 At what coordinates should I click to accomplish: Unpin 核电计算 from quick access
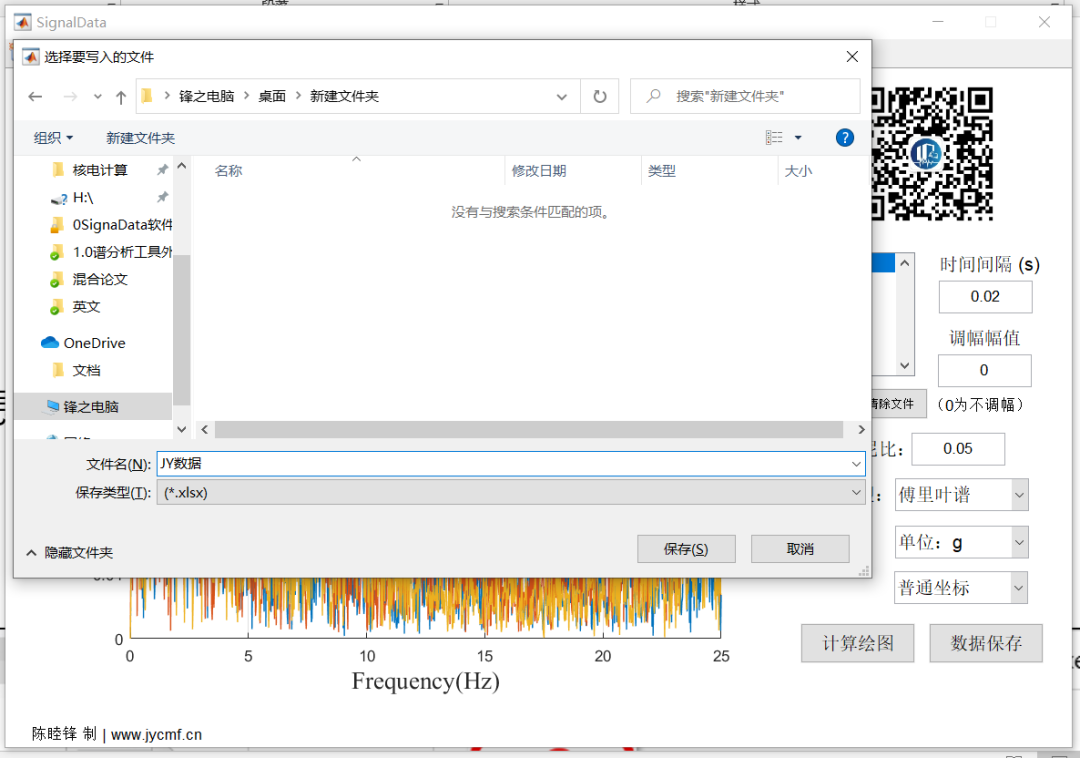click(162, 169)
